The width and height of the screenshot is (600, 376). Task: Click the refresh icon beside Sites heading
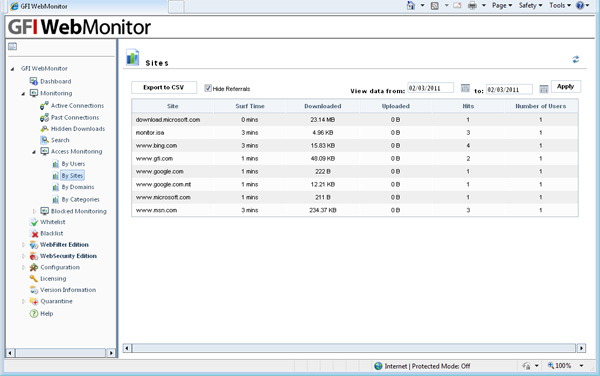576,59
